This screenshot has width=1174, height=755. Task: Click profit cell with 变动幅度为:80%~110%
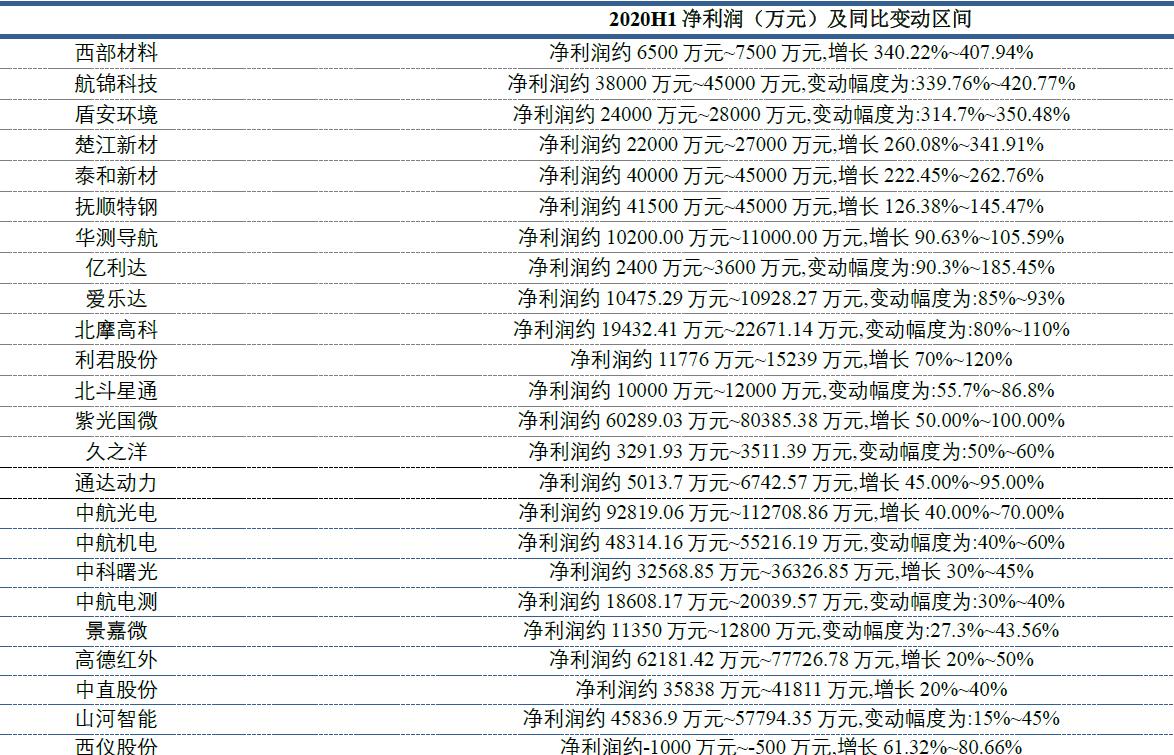point(791,330)
